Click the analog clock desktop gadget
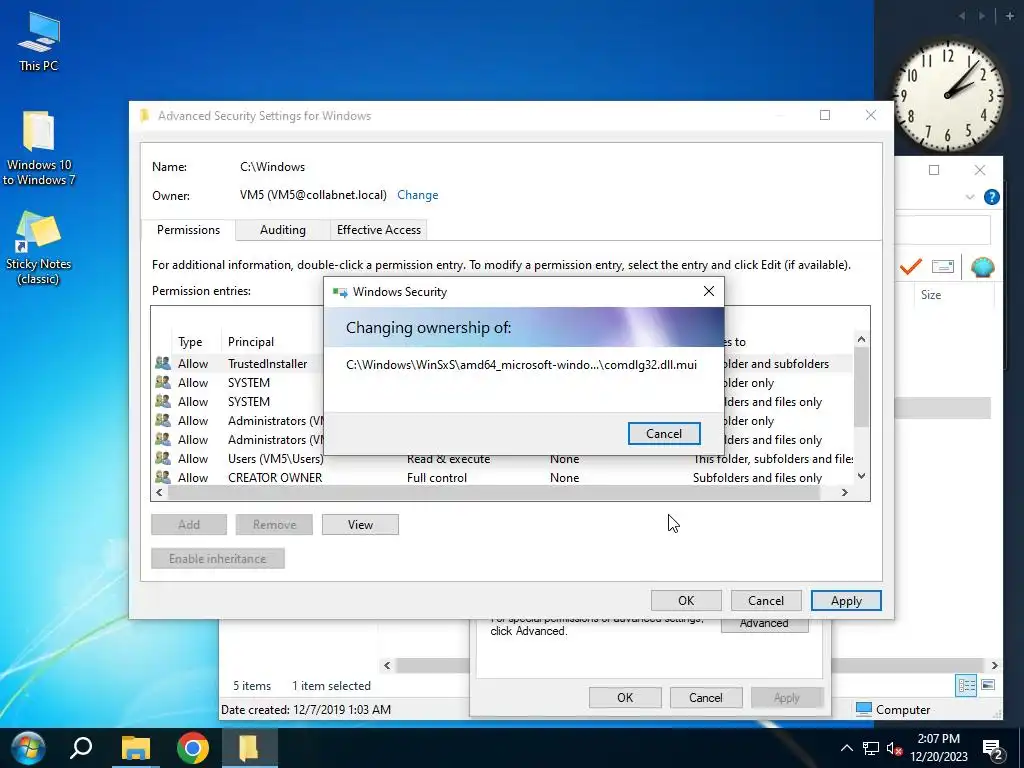The height and width of the screenshot is (768, 1024). 948,96
